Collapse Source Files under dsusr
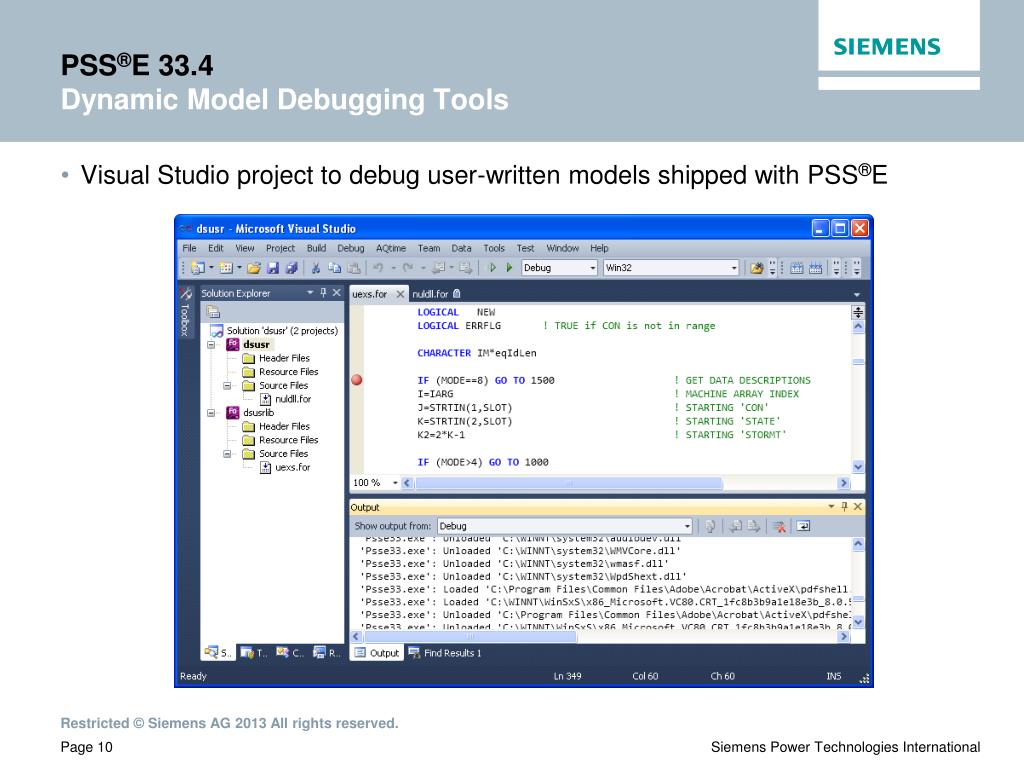Viewport: 1024px width, 768px height. click(227, 385)
